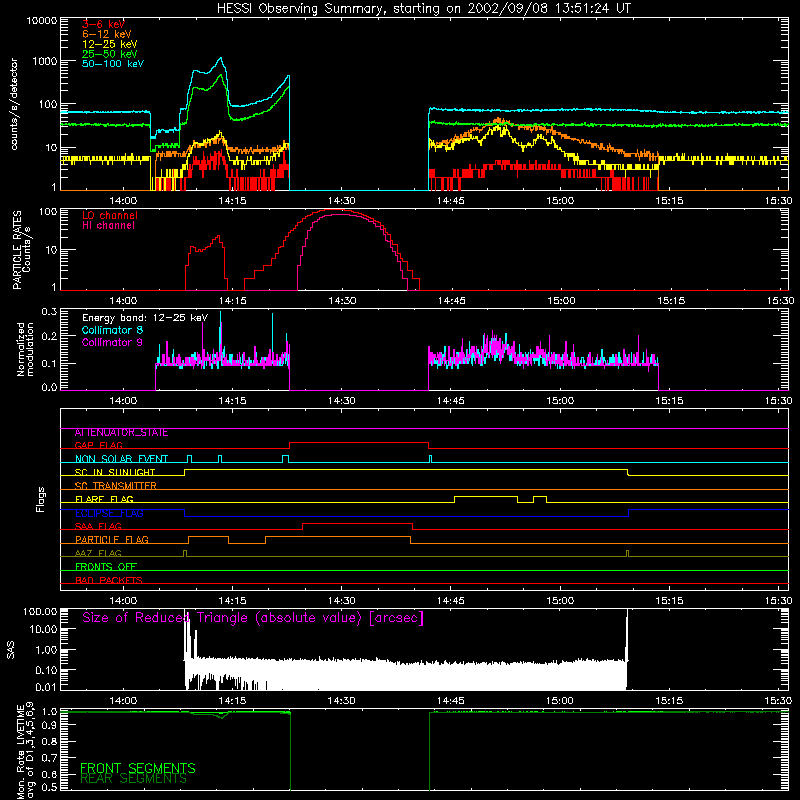This screenshot has height=800, width=800.
Task: Click the 'Size of Reduced Triangle' panel title
Action: pos(253,618)
